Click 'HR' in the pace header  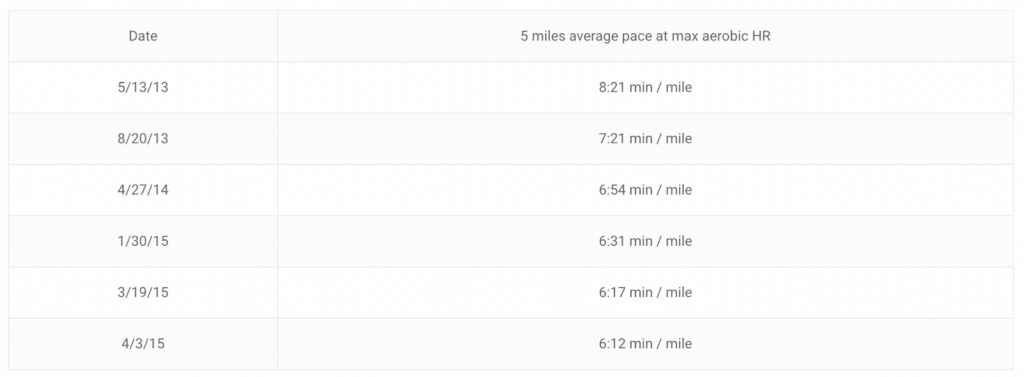click(x=762, y=37)
